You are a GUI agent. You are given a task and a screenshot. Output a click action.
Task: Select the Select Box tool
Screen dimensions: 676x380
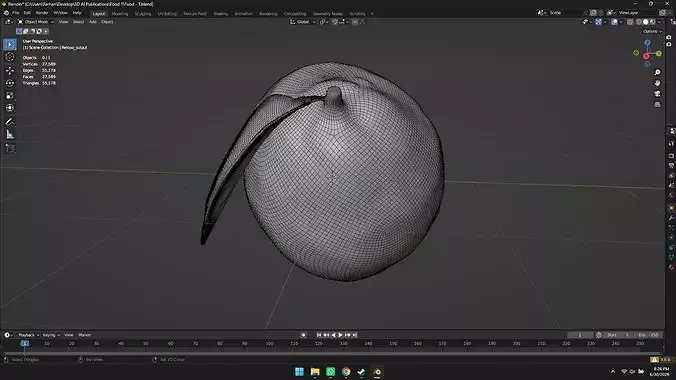tap(10, 44)
